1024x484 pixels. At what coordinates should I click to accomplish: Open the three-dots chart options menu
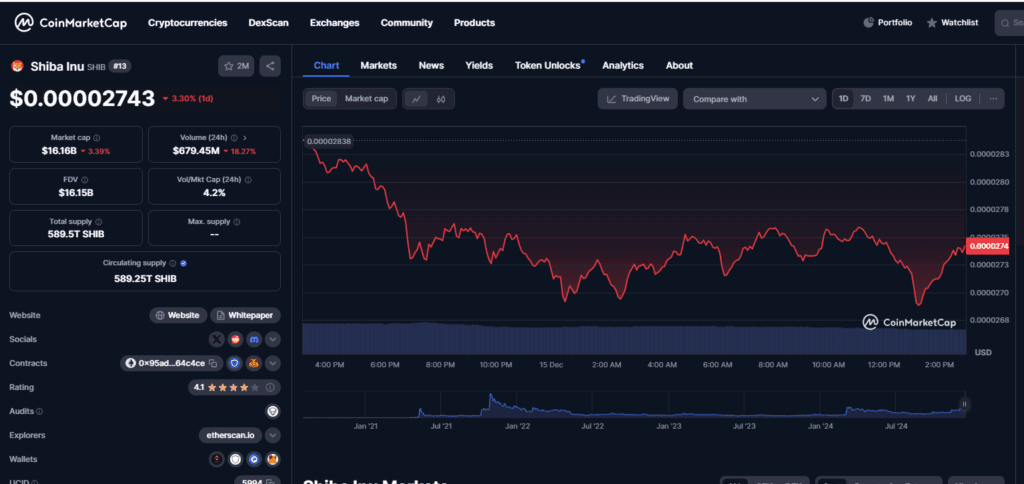[993, 99]
